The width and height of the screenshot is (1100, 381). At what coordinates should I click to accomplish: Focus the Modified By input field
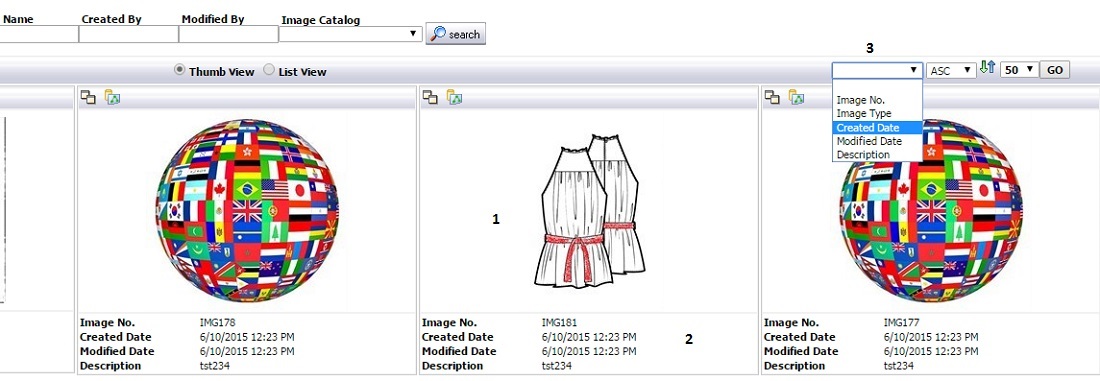[229, 34]
